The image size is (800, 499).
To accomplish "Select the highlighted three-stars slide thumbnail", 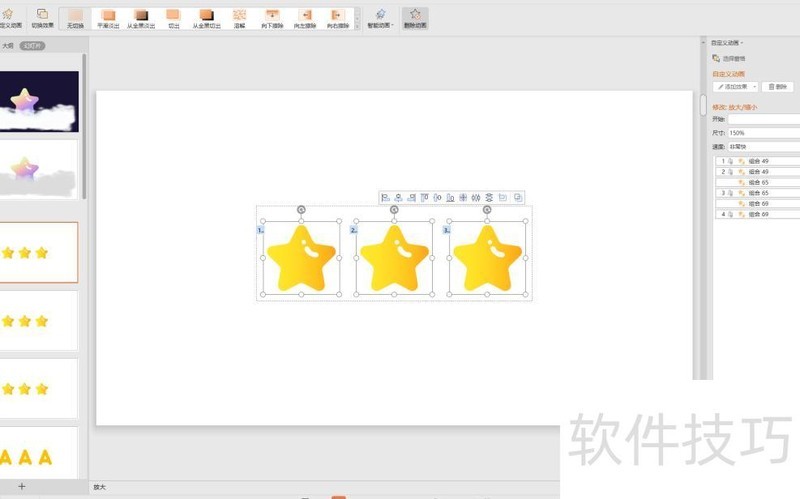I will (x=39, y=252).
